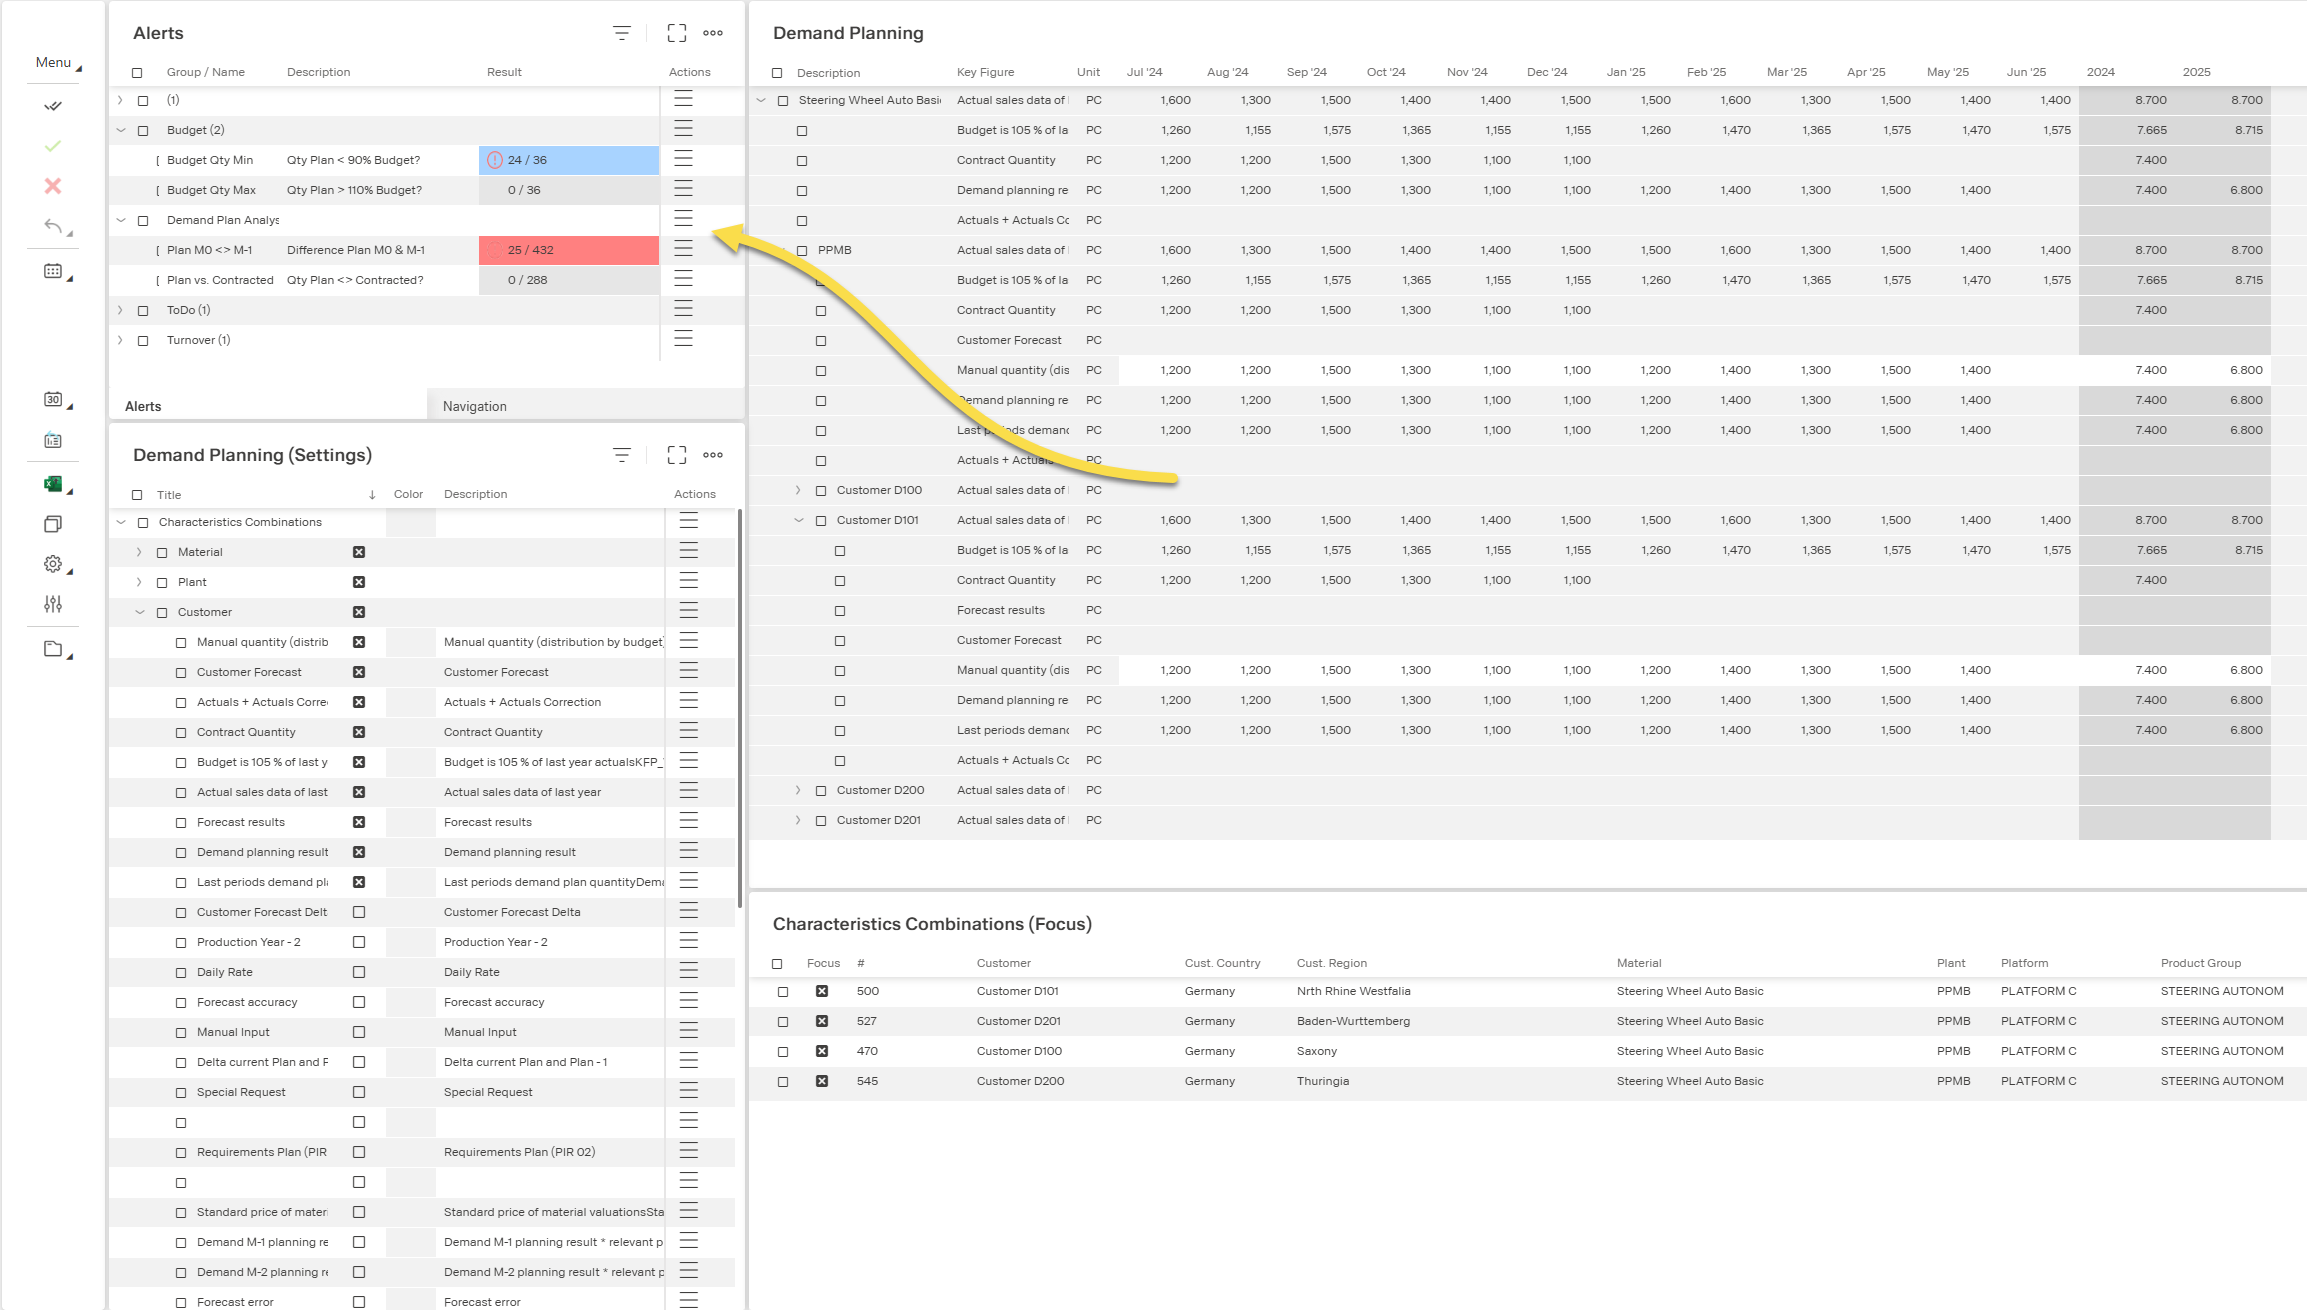Collapse Customer D101 in Demand Planning
2307x1310 pixels.
798,520
